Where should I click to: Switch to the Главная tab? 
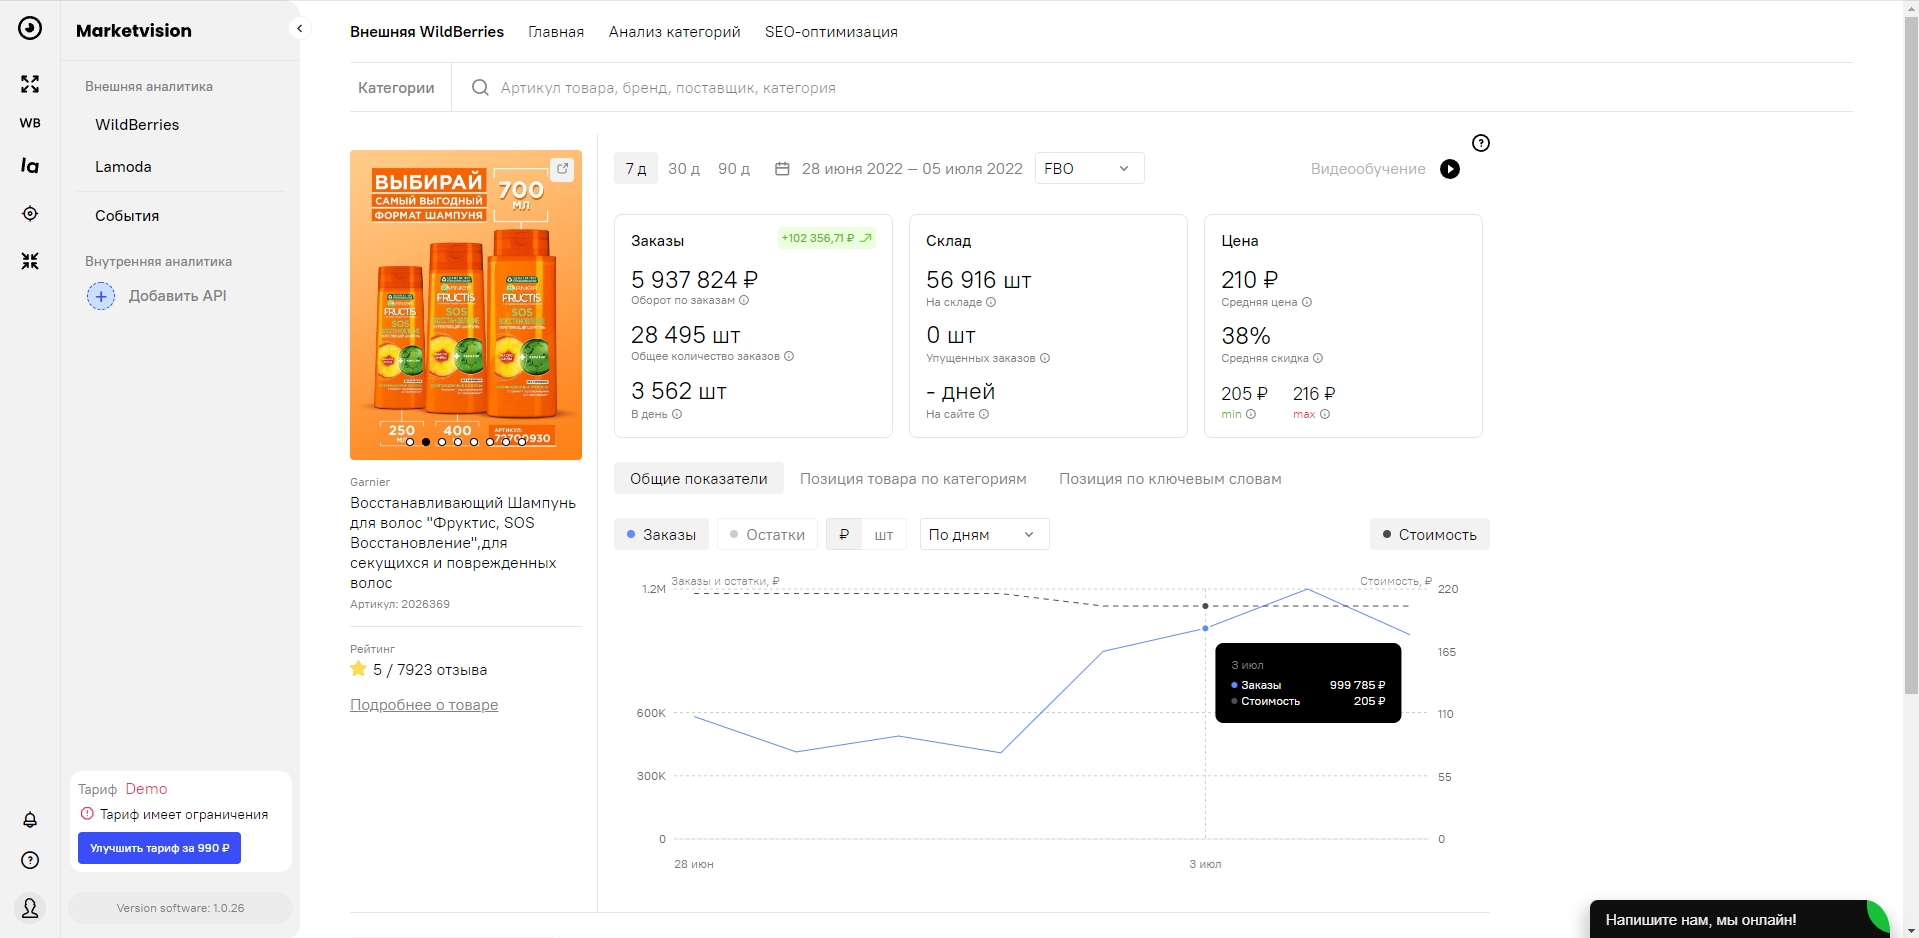coord(556,32)
